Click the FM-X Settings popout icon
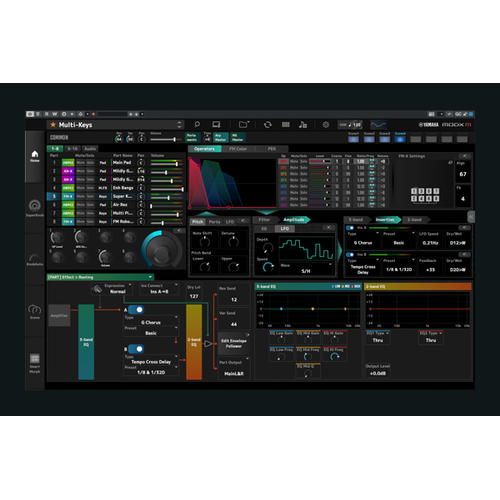Viewport: 500px width, 500px height. click(464, 156)
